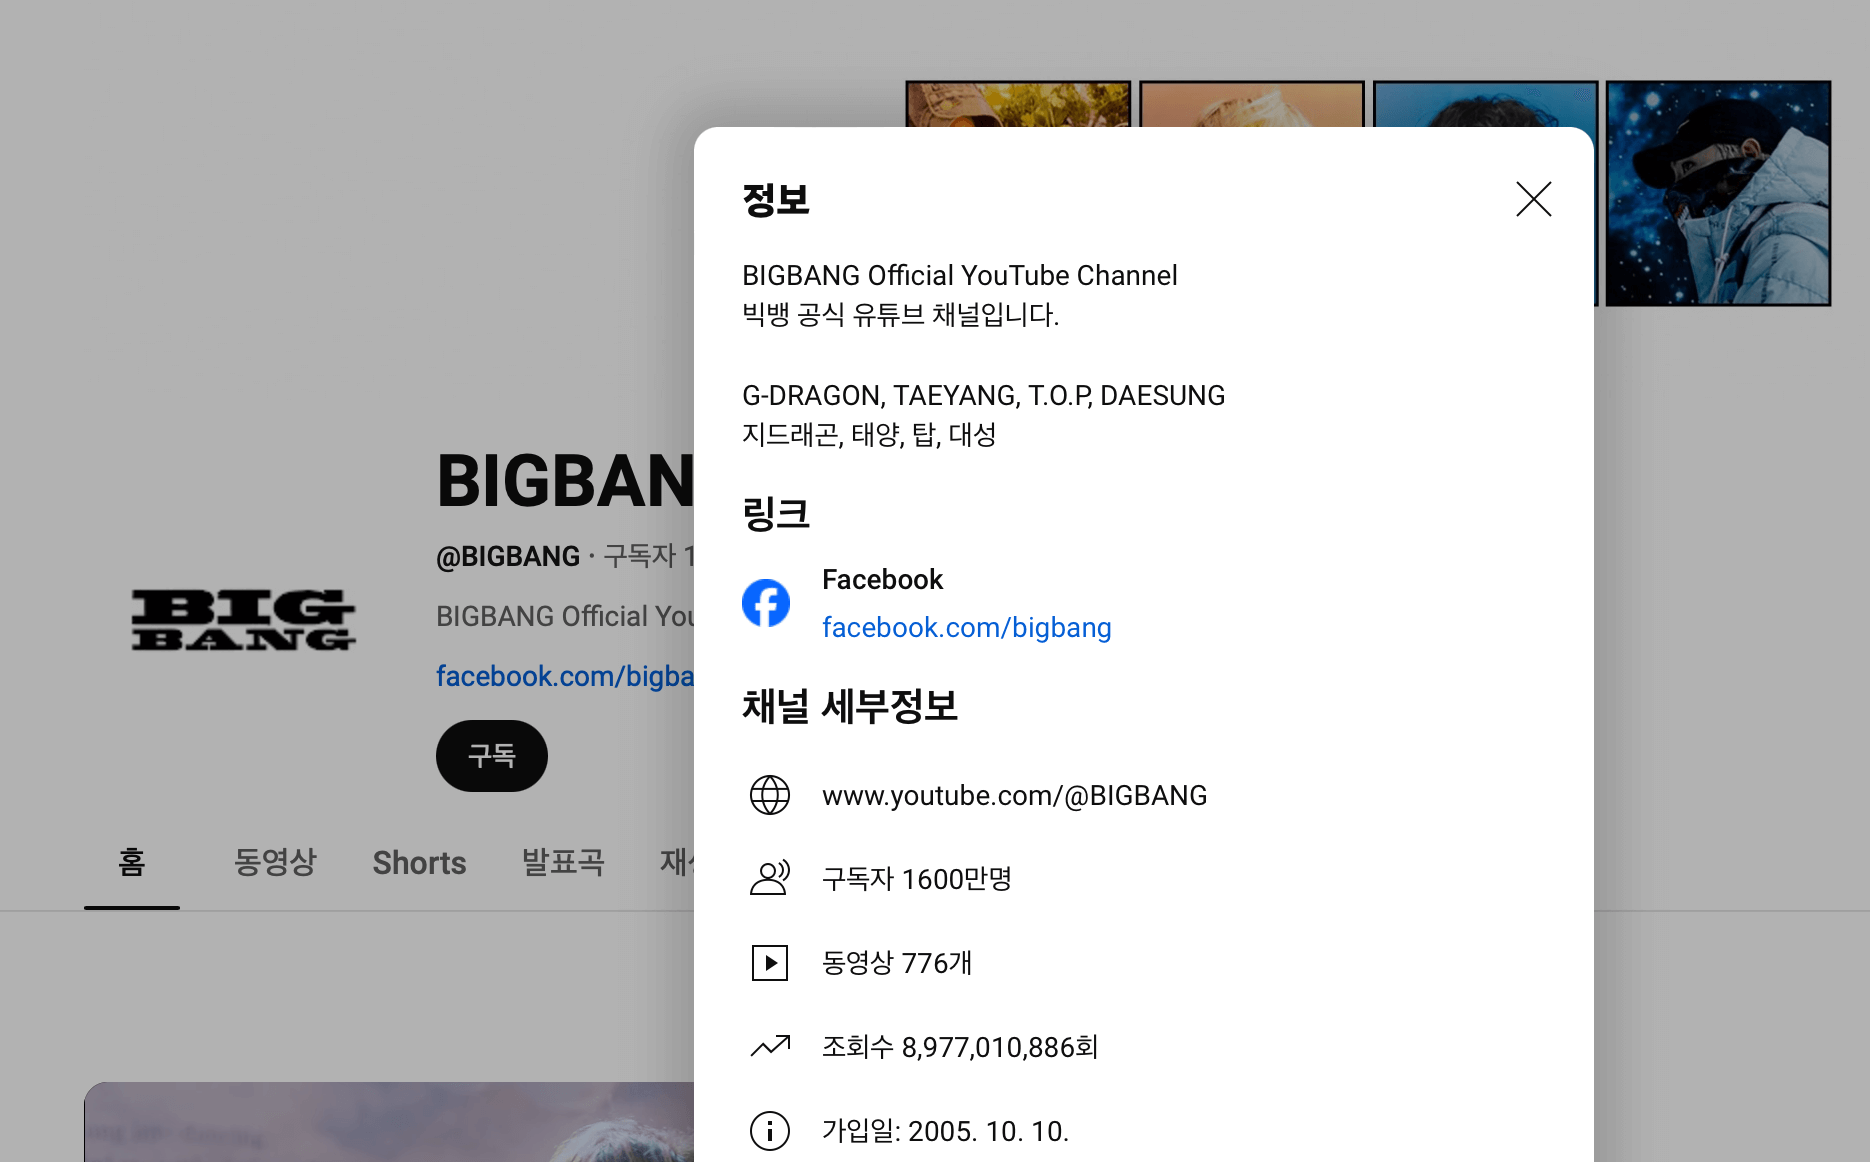Click the subscribers icon next to 구독자 1600만명
Image resolution: width=1870 pixels, height=1162 pixels.
770,878
